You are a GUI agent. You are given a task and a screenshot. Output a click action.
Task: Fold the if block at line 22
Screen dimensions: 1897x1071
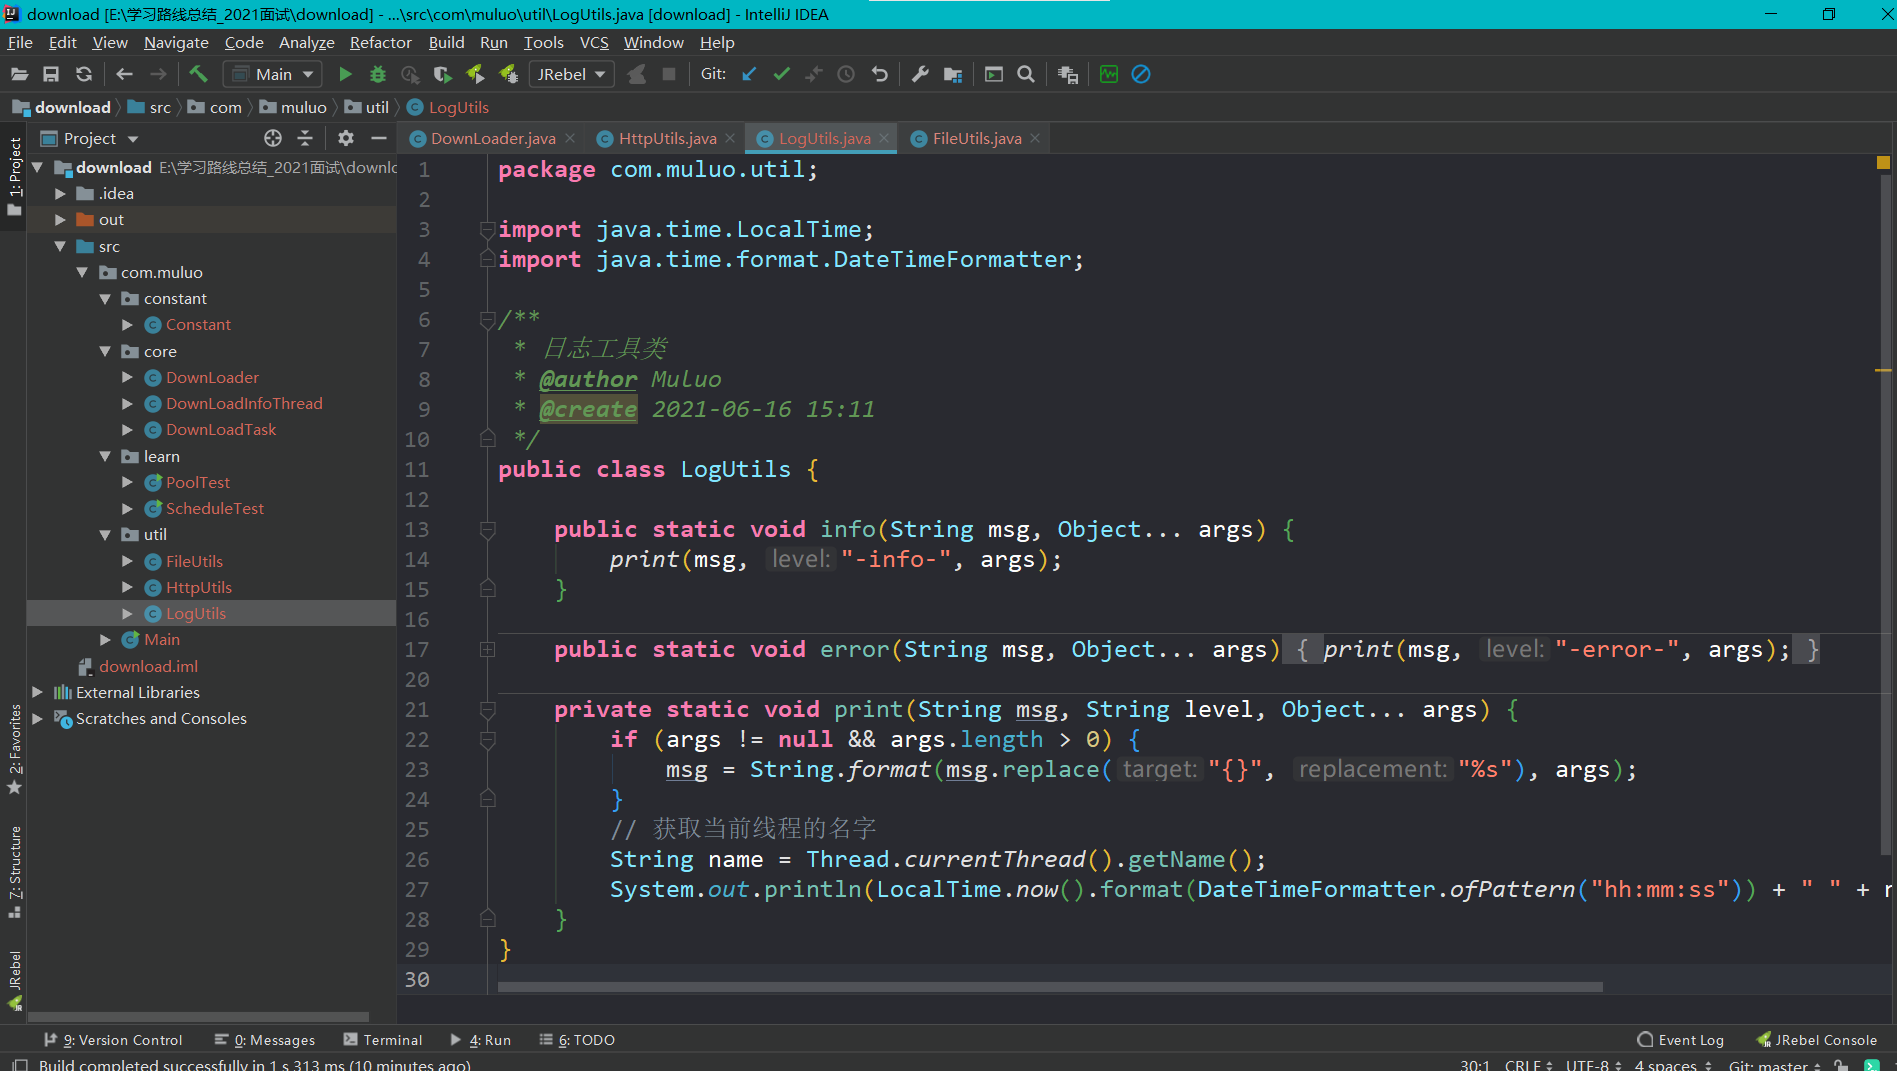pyautogui.click(x=488, y=740)
